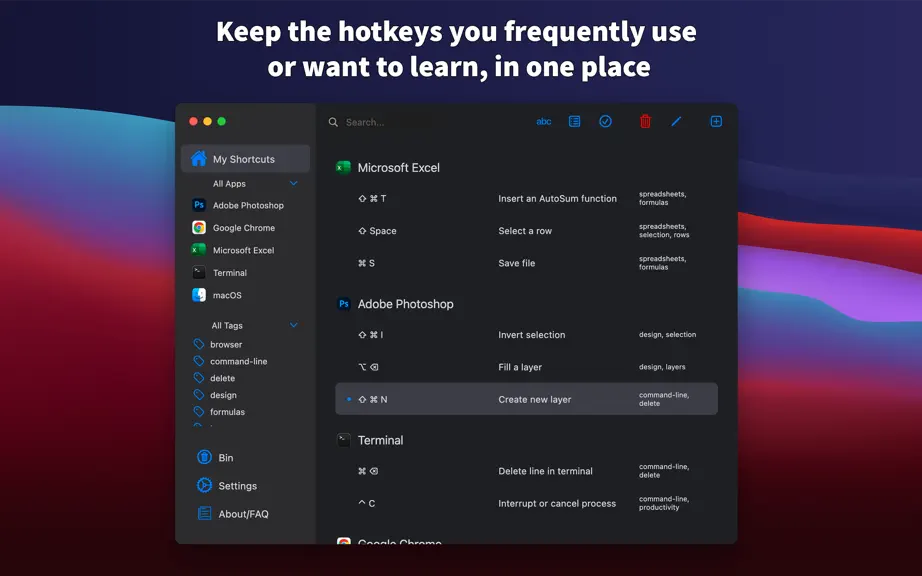This screenshot has width=922, height=576.
Task: Select the Create new layer shortcut
Action: click(526, 399)
